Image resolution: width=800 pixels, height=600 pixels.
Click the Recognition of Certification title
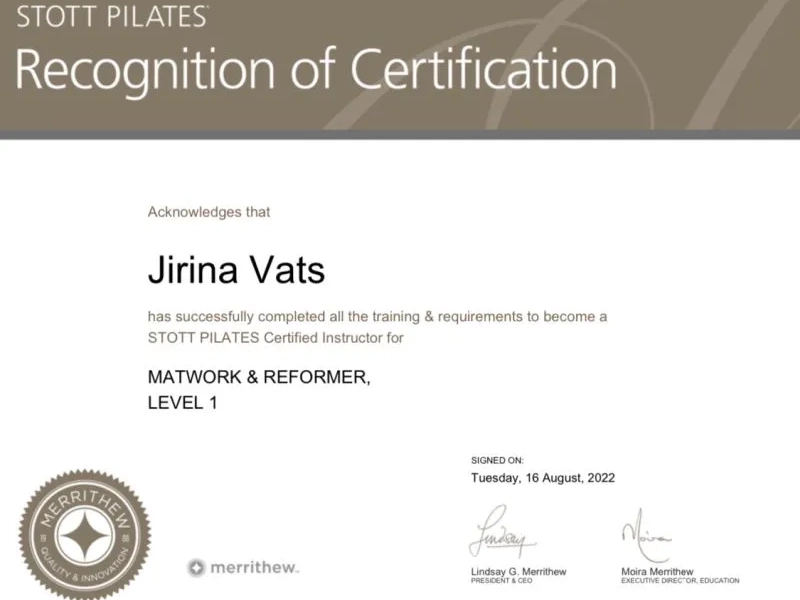[316, 71]
